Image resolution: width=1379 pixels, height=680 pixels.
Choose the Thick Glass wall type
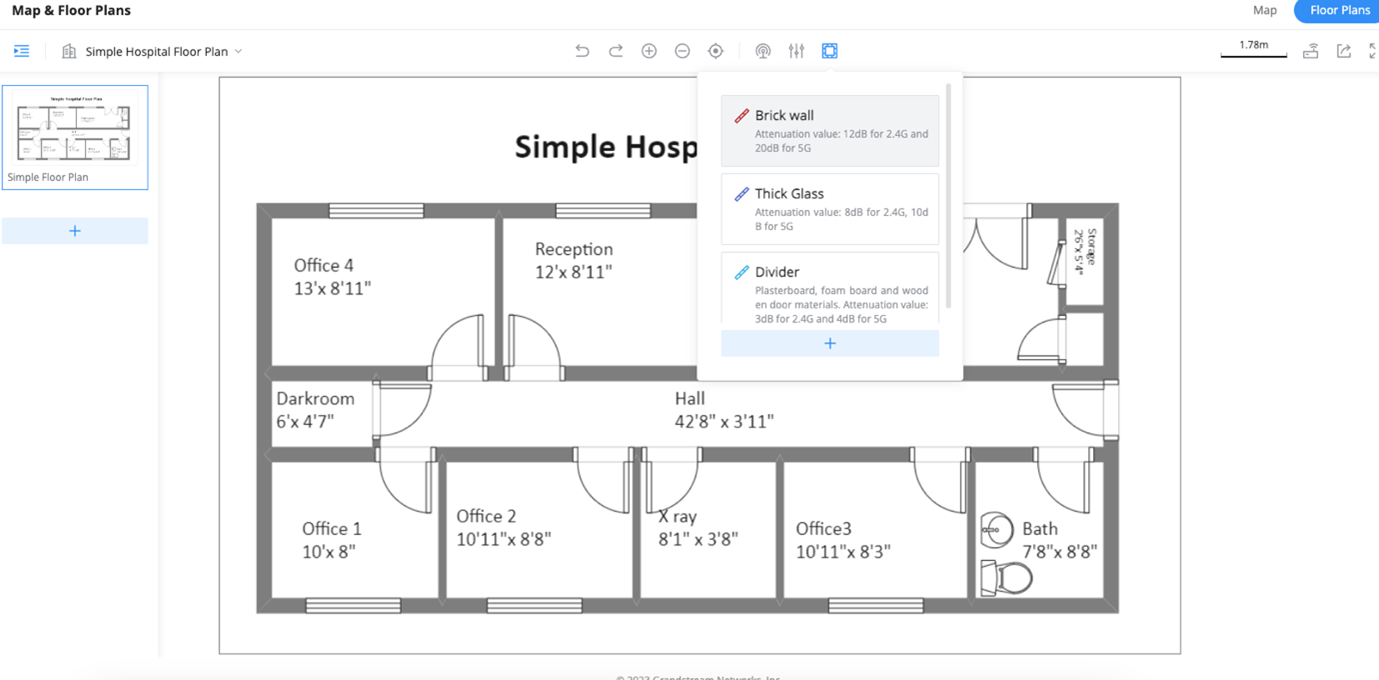[829, 209]
